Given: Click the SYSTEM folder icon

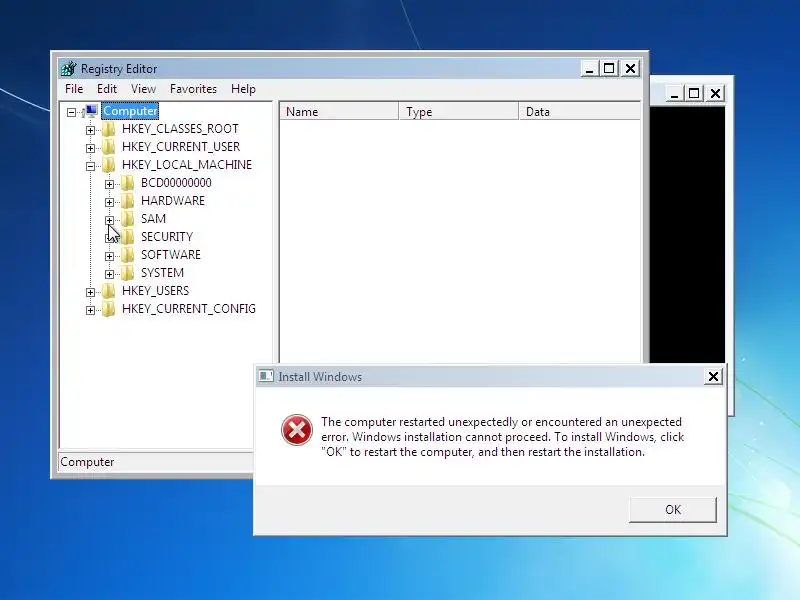Looking at the screenshot, I should (128, 272).
